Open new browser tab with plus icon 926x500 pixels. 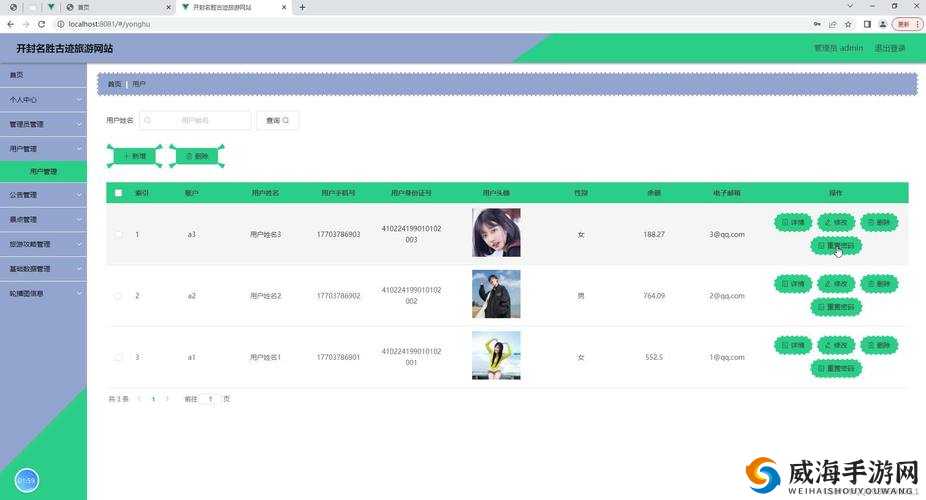pos(302,7)
